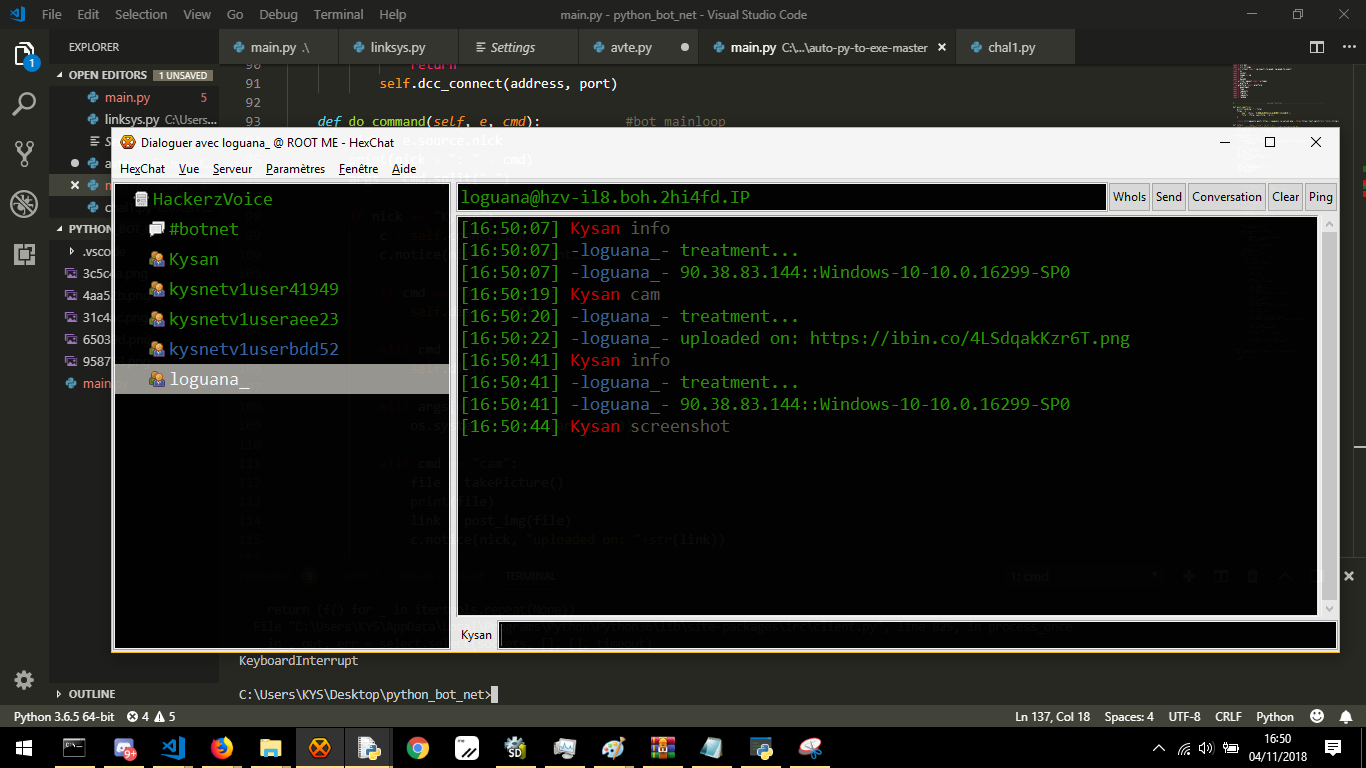Open the Source Control view icon
This screenshot has width=1366, height=768.
click(x=24, y=154)
